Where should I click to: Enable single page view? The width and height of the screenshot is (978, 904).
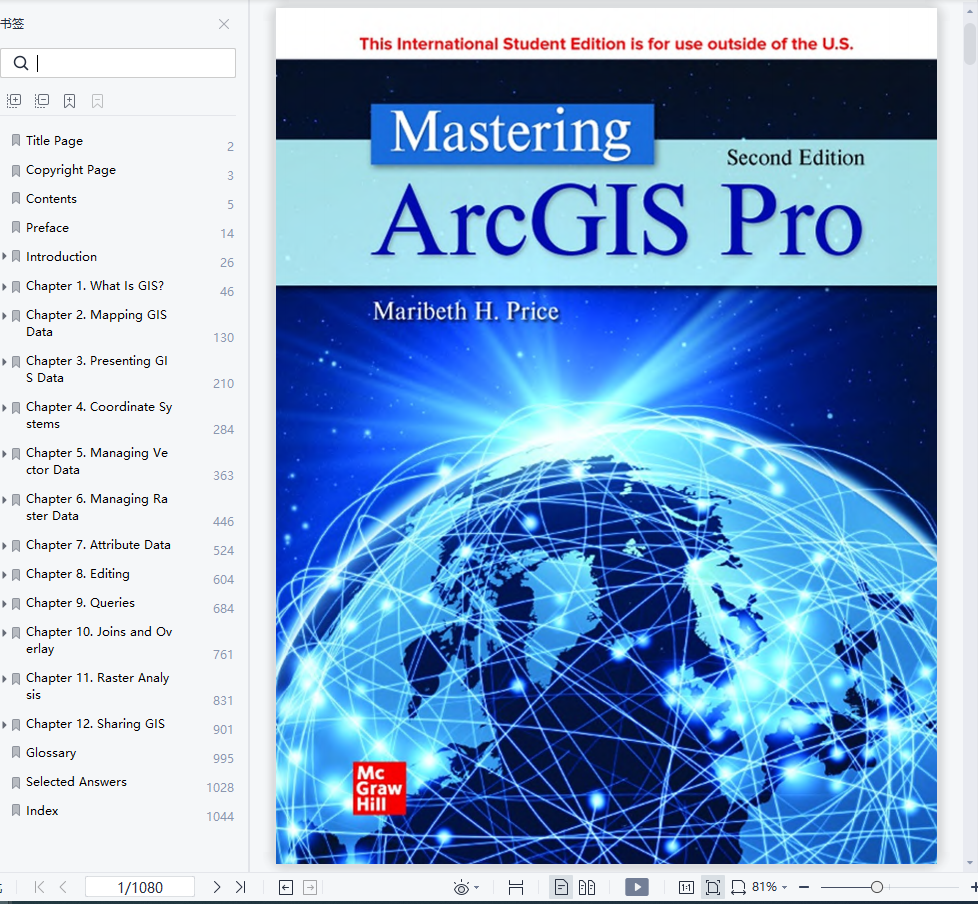click(561, 887)
